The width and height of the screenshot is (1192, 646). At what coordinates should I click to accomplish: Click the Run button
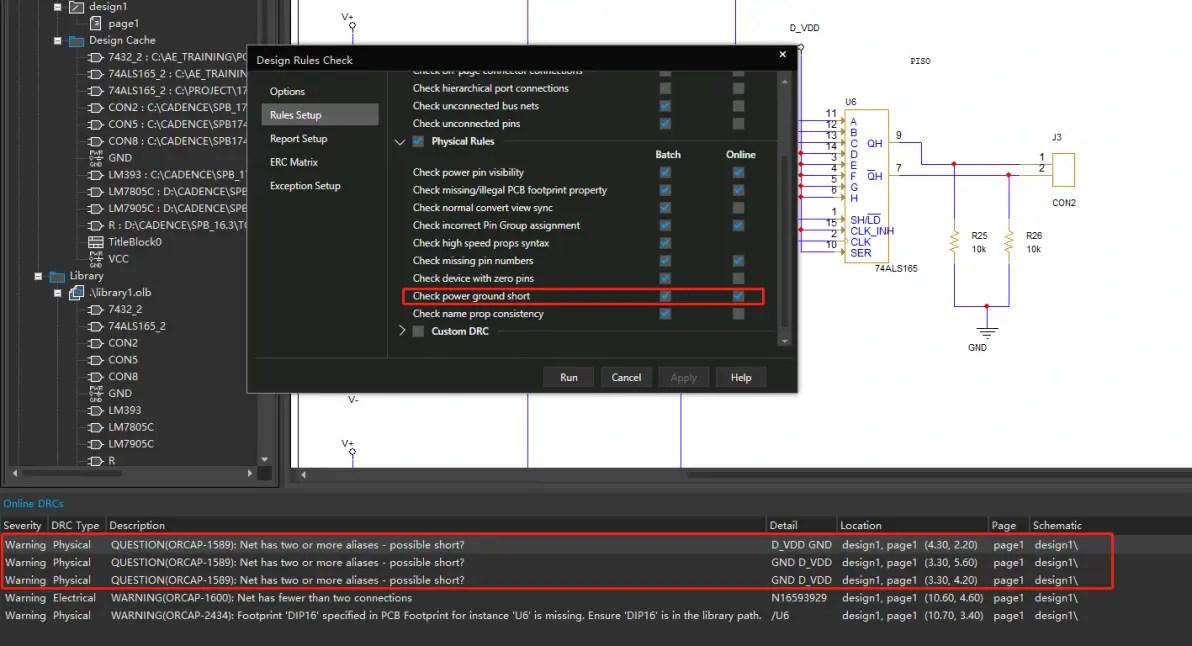click(x=569, y=377)
